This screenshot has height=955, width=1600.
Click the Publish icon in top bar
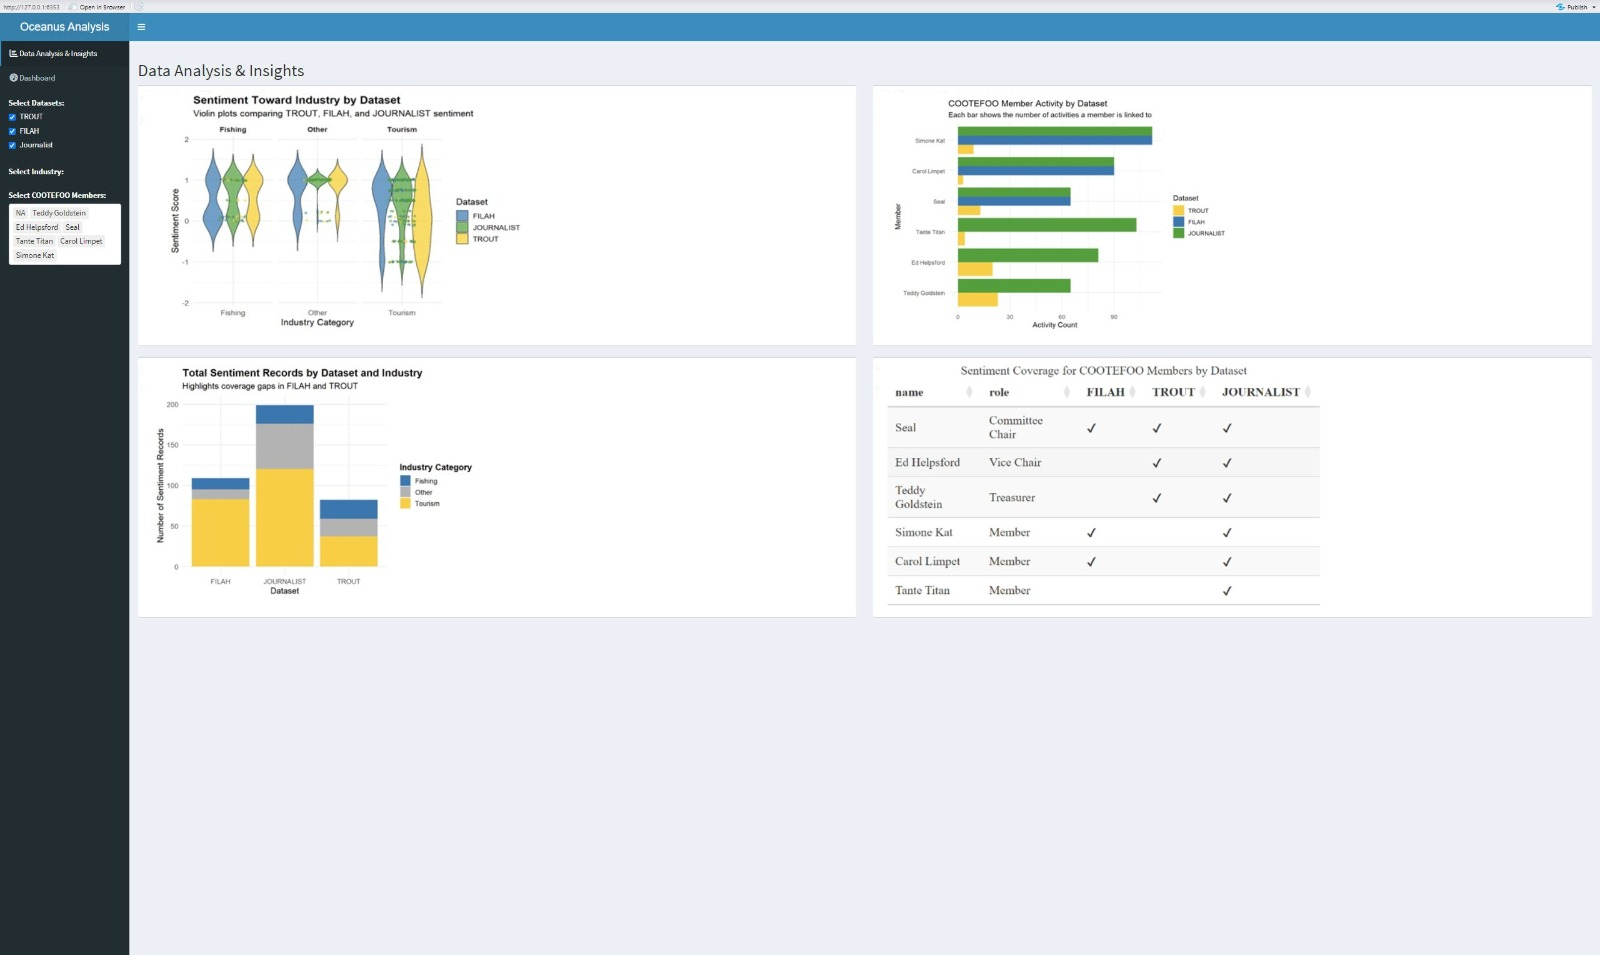[x=1560, y=7]
